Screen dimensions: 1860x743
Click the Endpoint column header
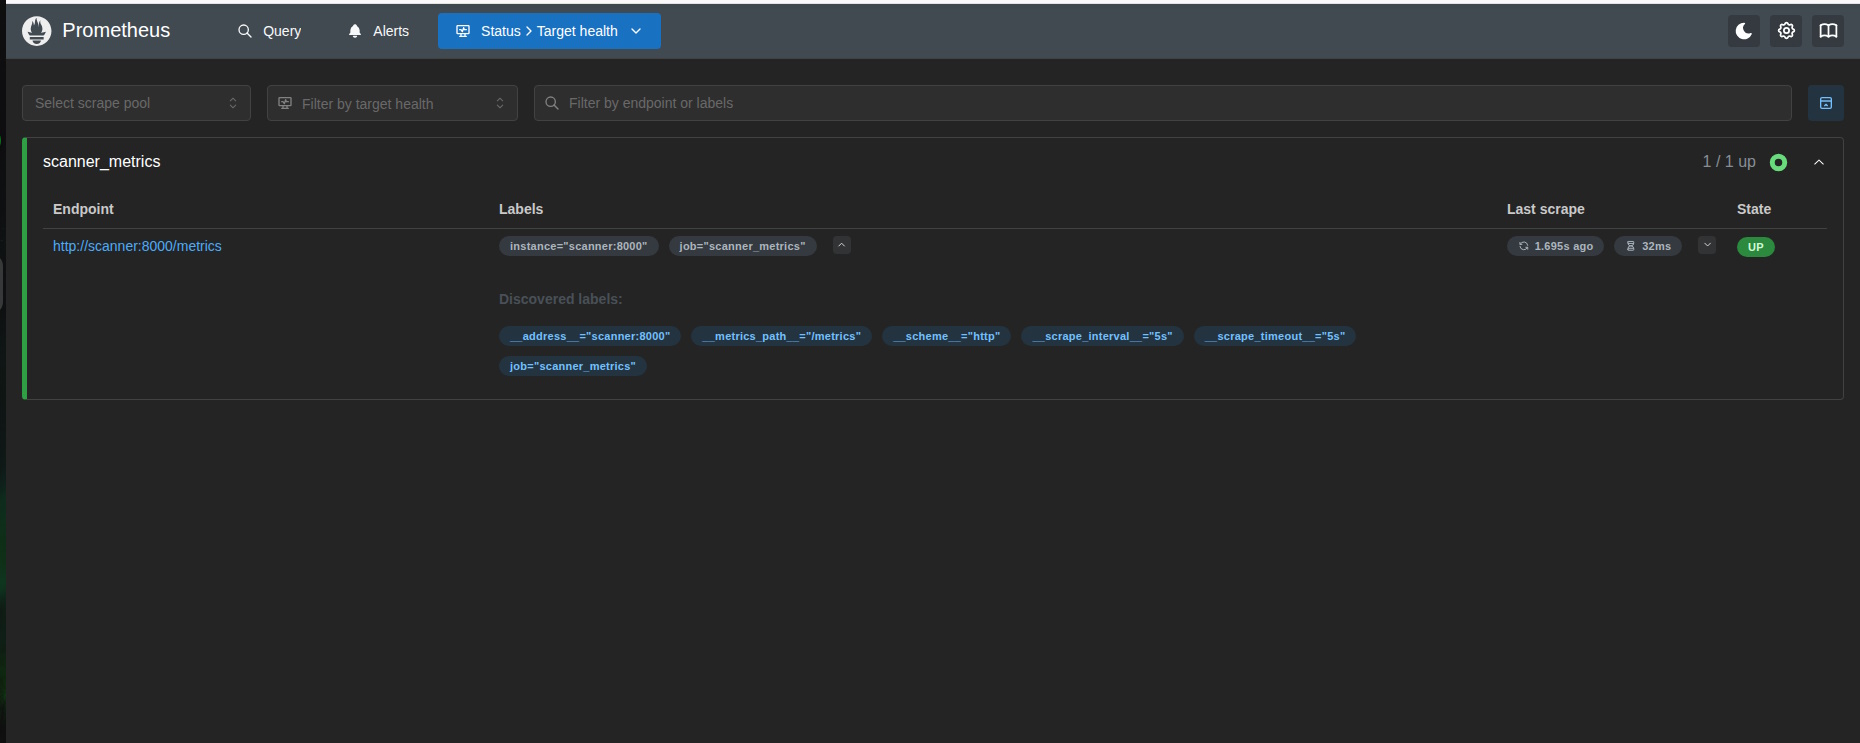(x=83, y=209)
